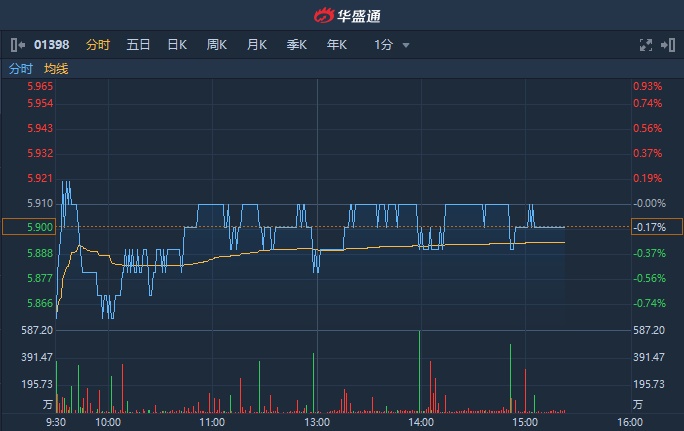Click the highlighted -0.17% label
The width and height of the screenshot is (684, 431).
(657, 227)
